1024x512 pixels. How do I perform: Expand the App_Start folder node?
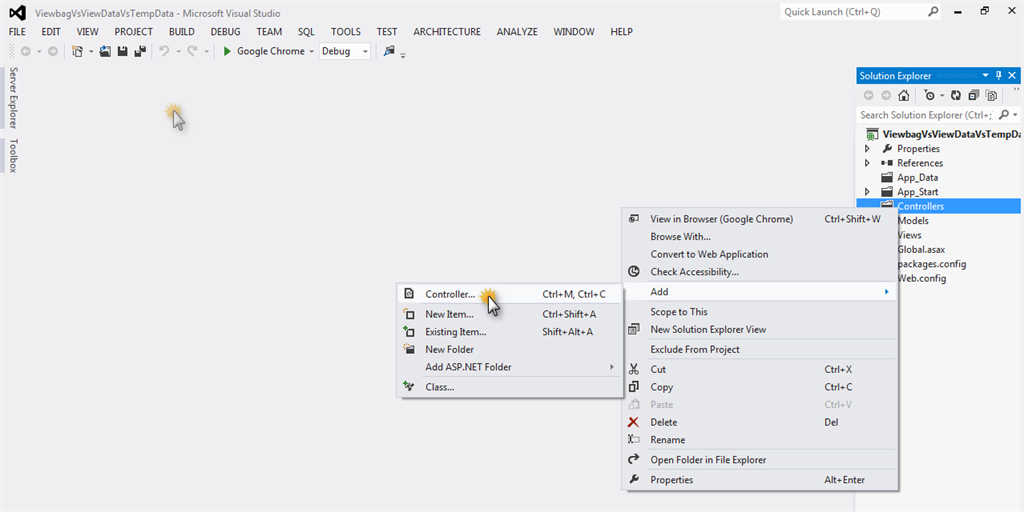[x=867, y=192]
